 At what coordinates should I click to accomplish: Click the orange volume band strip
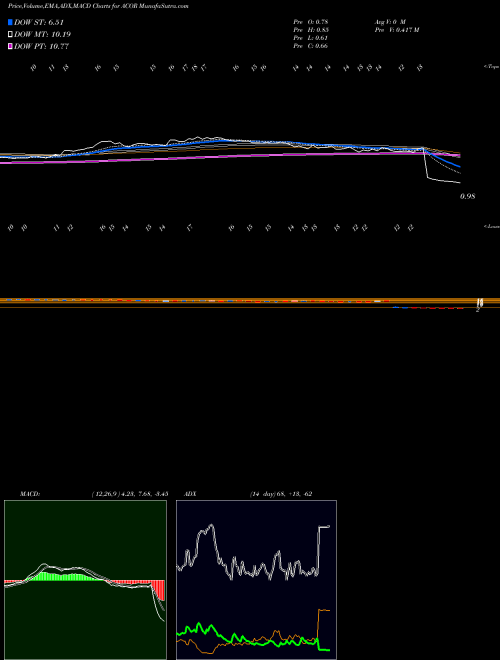click(250, 301)
